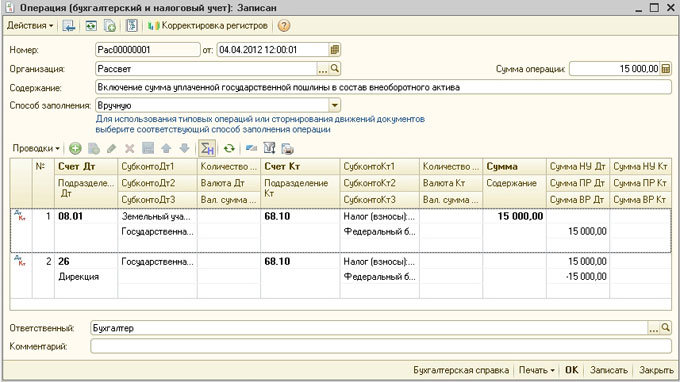
Task: Click the filter settings icon
Action: [269, 149]
